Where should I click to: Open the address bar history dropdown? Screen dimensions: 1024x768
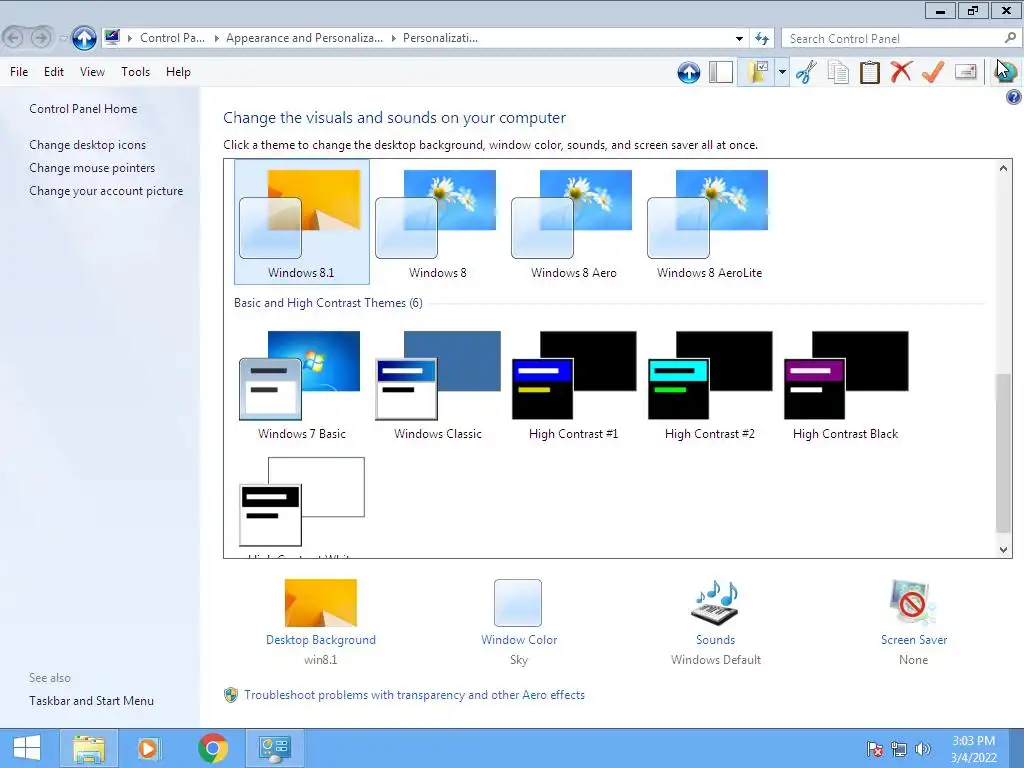pos(739,38)
